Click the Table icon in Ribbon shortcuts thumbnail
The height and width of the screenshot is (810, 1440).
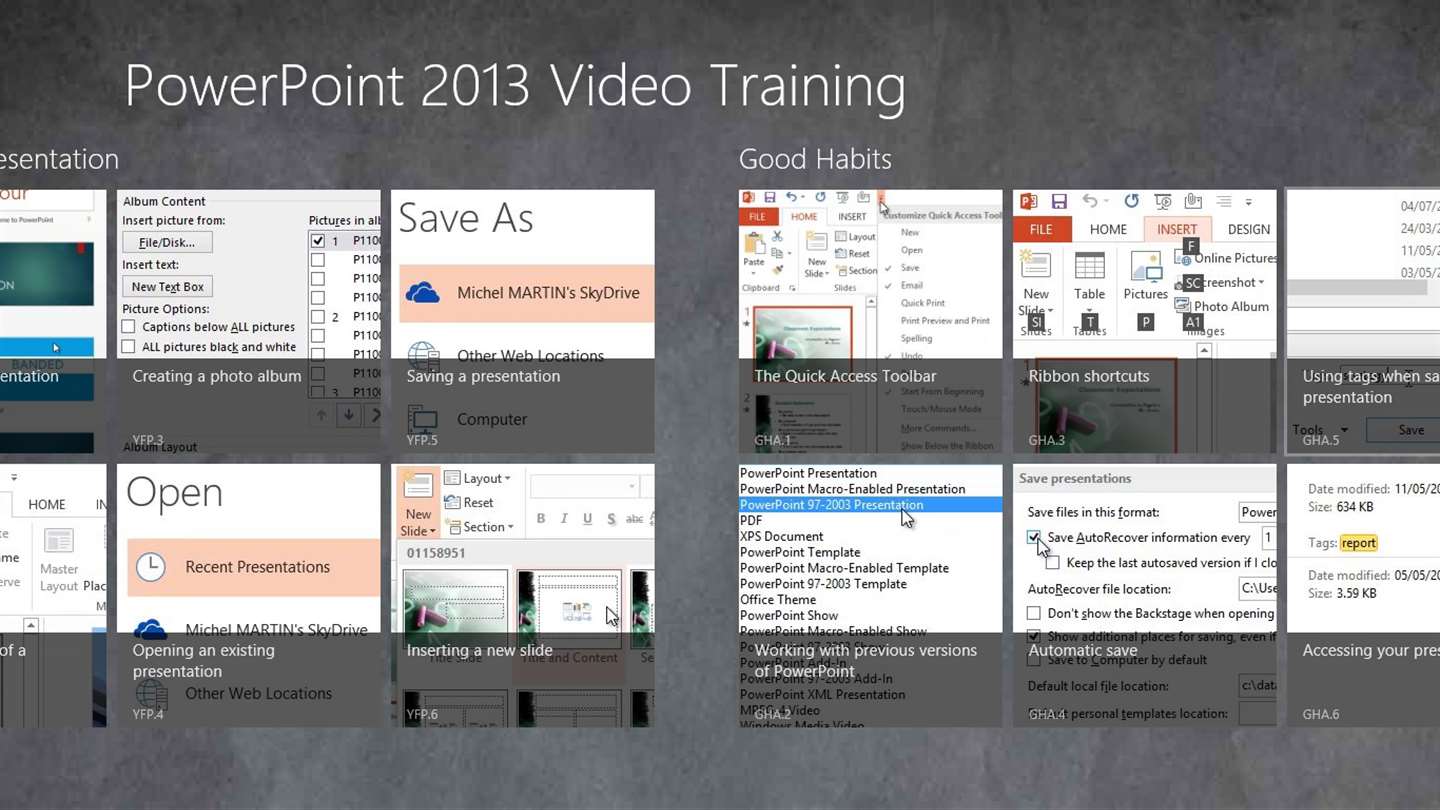[1089, 267]
